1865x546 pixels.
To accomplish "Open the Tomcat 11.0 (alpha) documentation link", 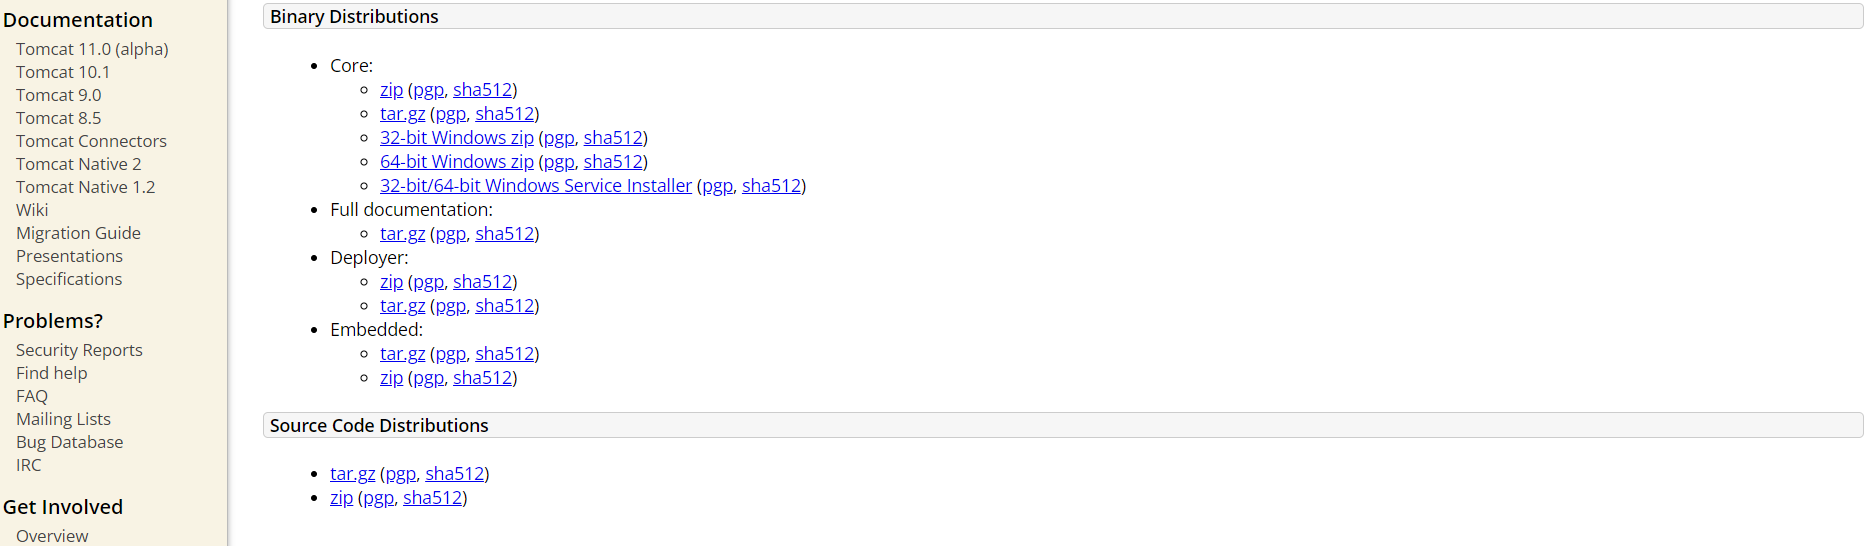I will pyautogui.click(x=92, y=49).
